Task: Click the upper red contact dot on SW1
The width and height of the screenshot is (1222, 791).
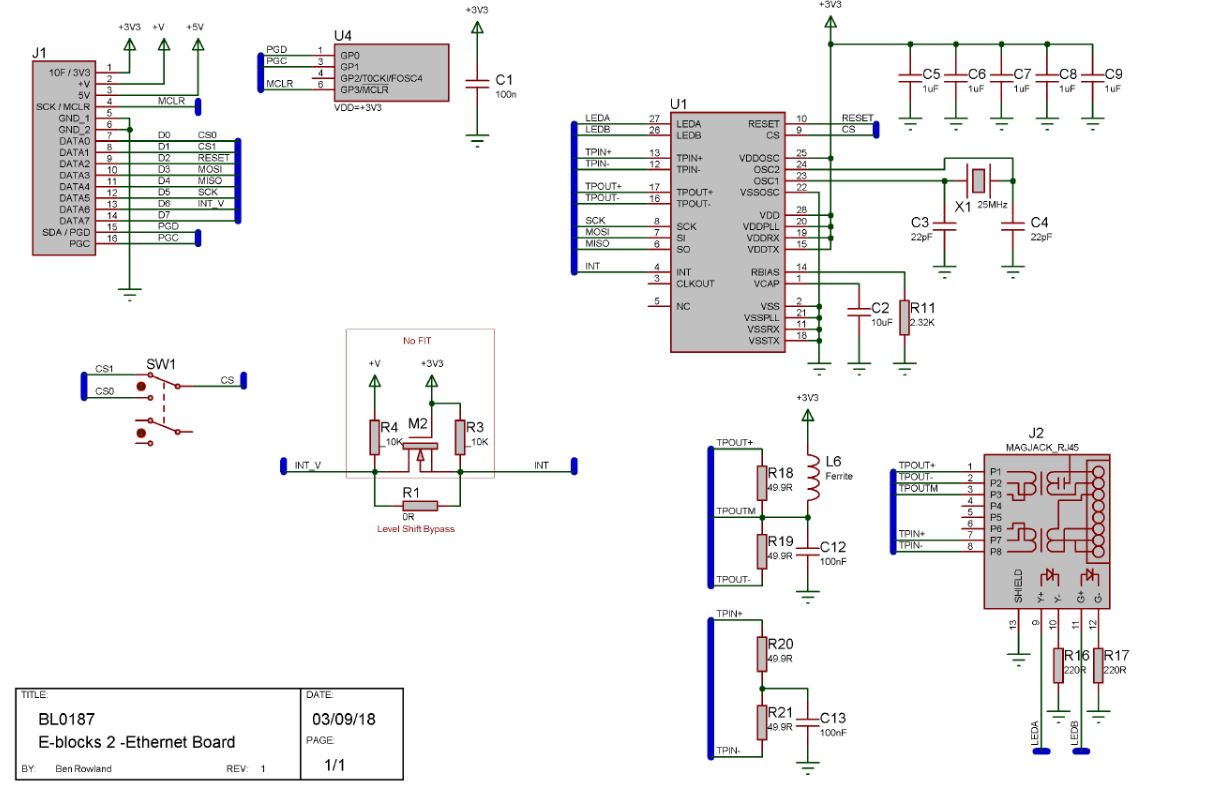Action: (141, 386)
